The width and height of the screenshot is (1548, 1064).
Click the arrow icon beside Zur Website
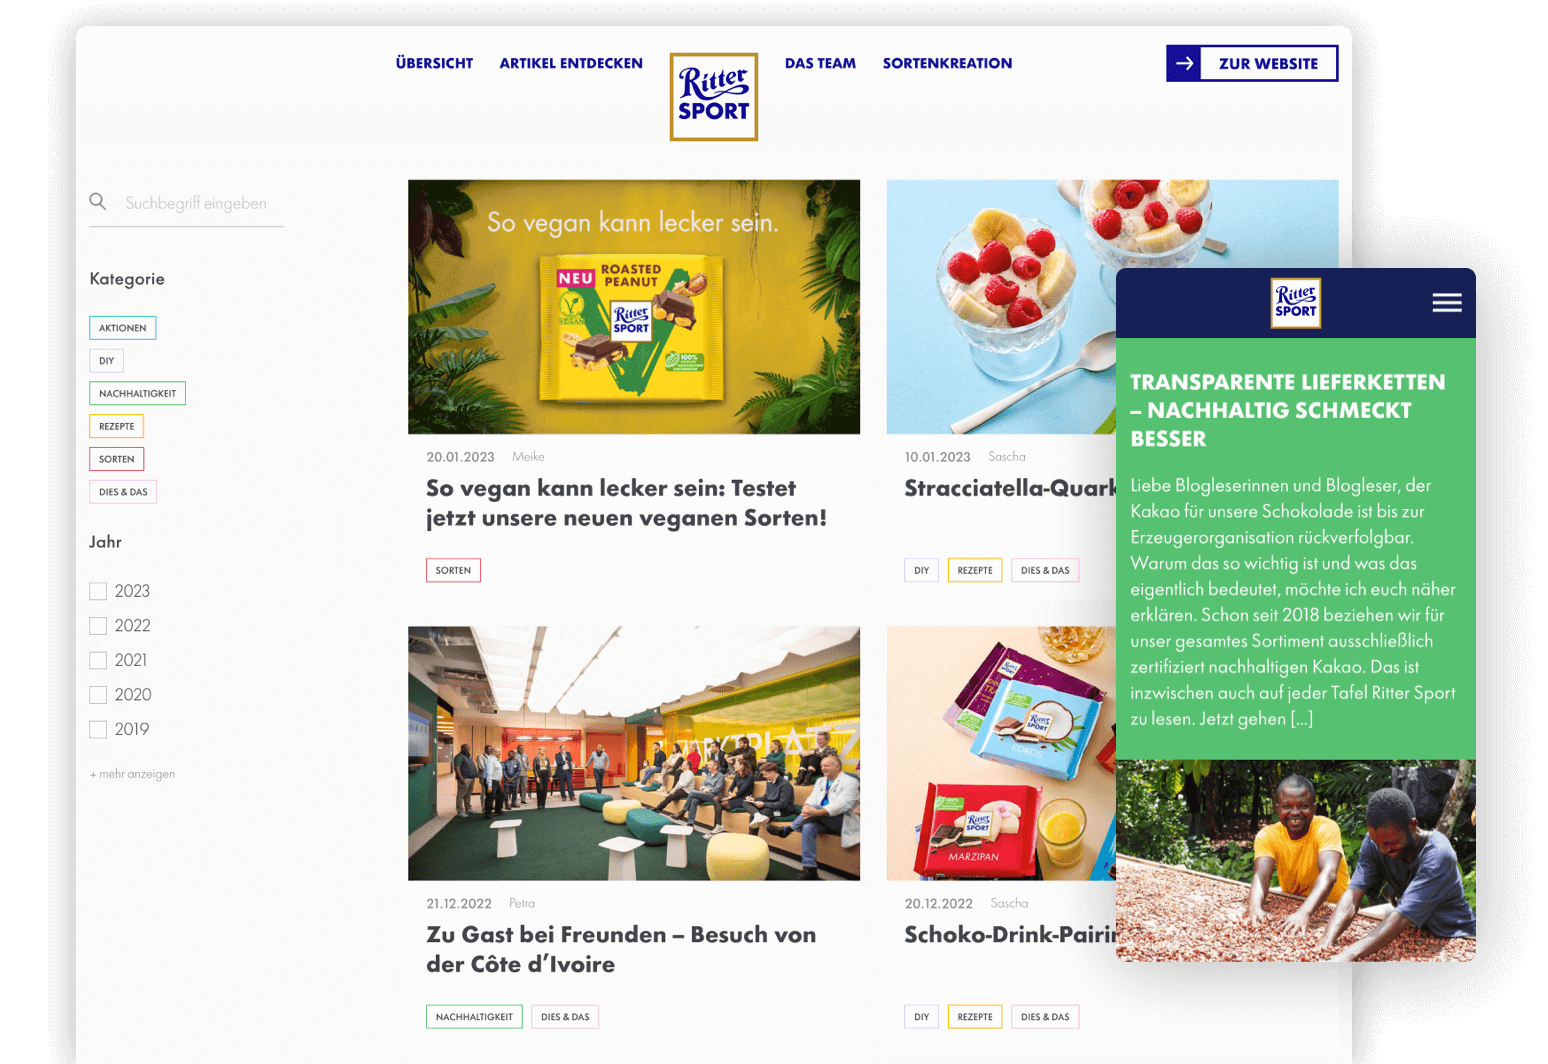click(1184, 63)
